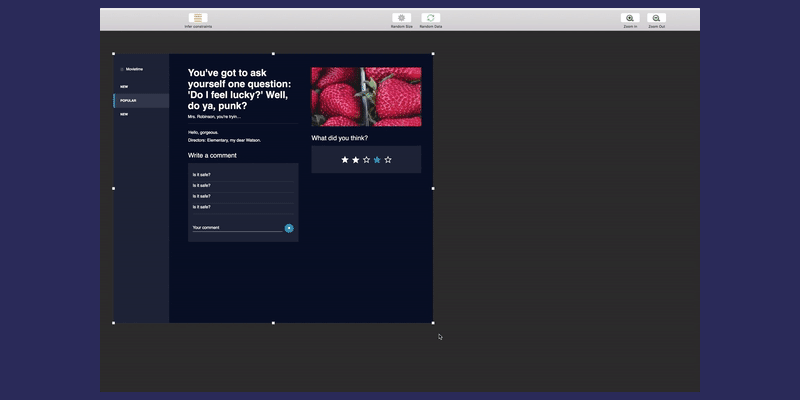Screen dimensions: 800x400
Task: Click the first 'Is it safe?' comment
Action: coord(202,175)
